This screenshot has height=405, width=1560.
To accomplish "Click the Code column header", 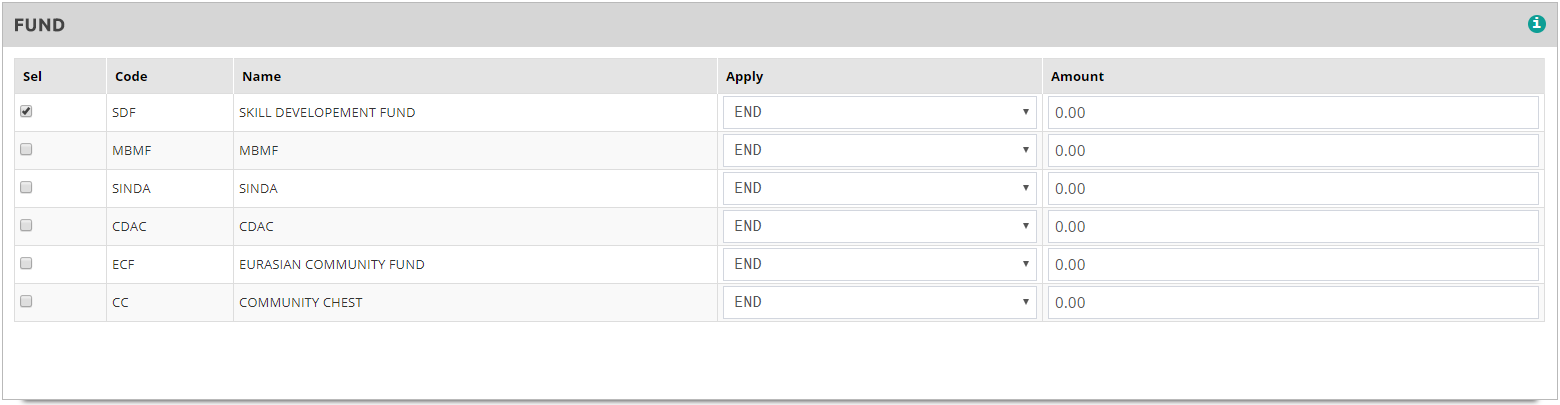I will 131,76.
